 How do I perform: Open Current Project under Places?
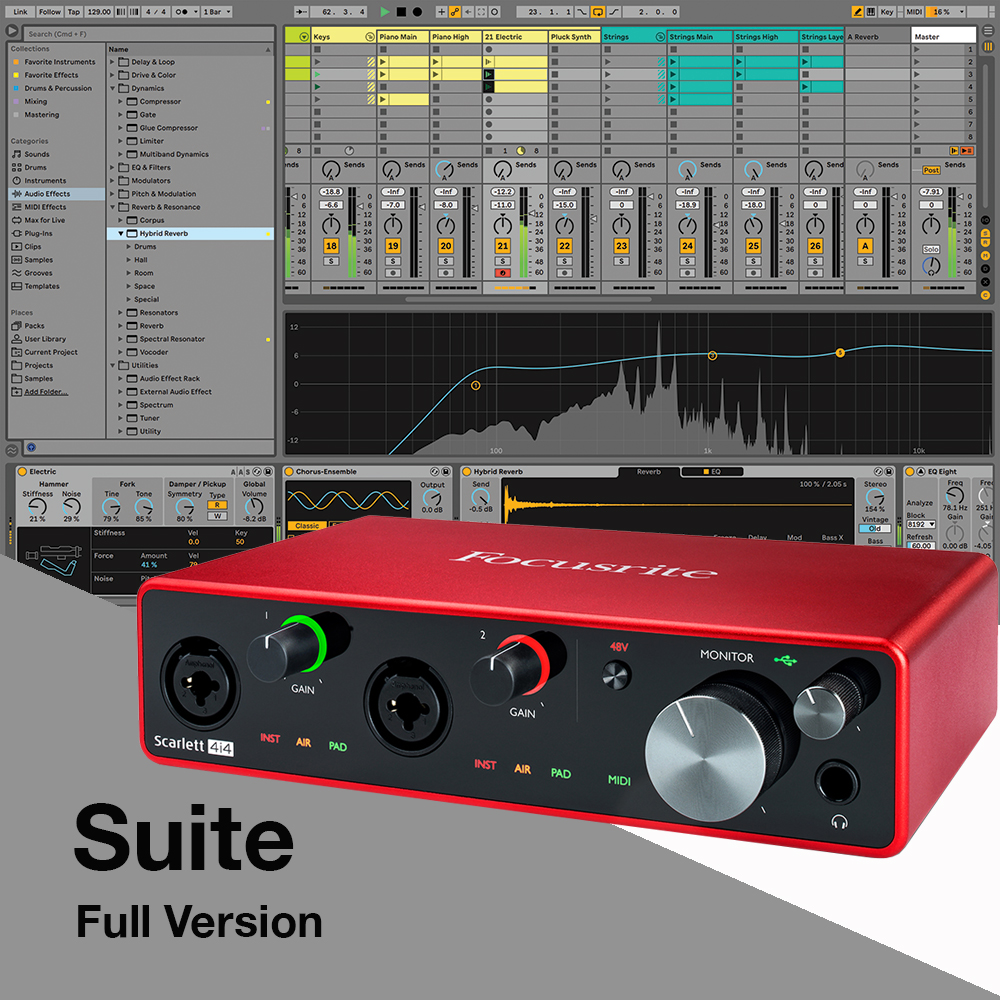click(x=45, y=352)
